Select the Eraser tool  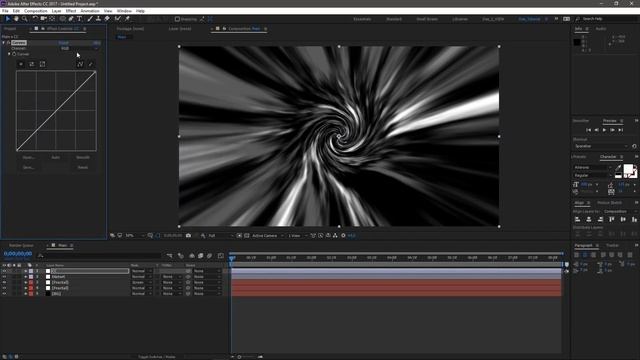click(x=107, y=19)
